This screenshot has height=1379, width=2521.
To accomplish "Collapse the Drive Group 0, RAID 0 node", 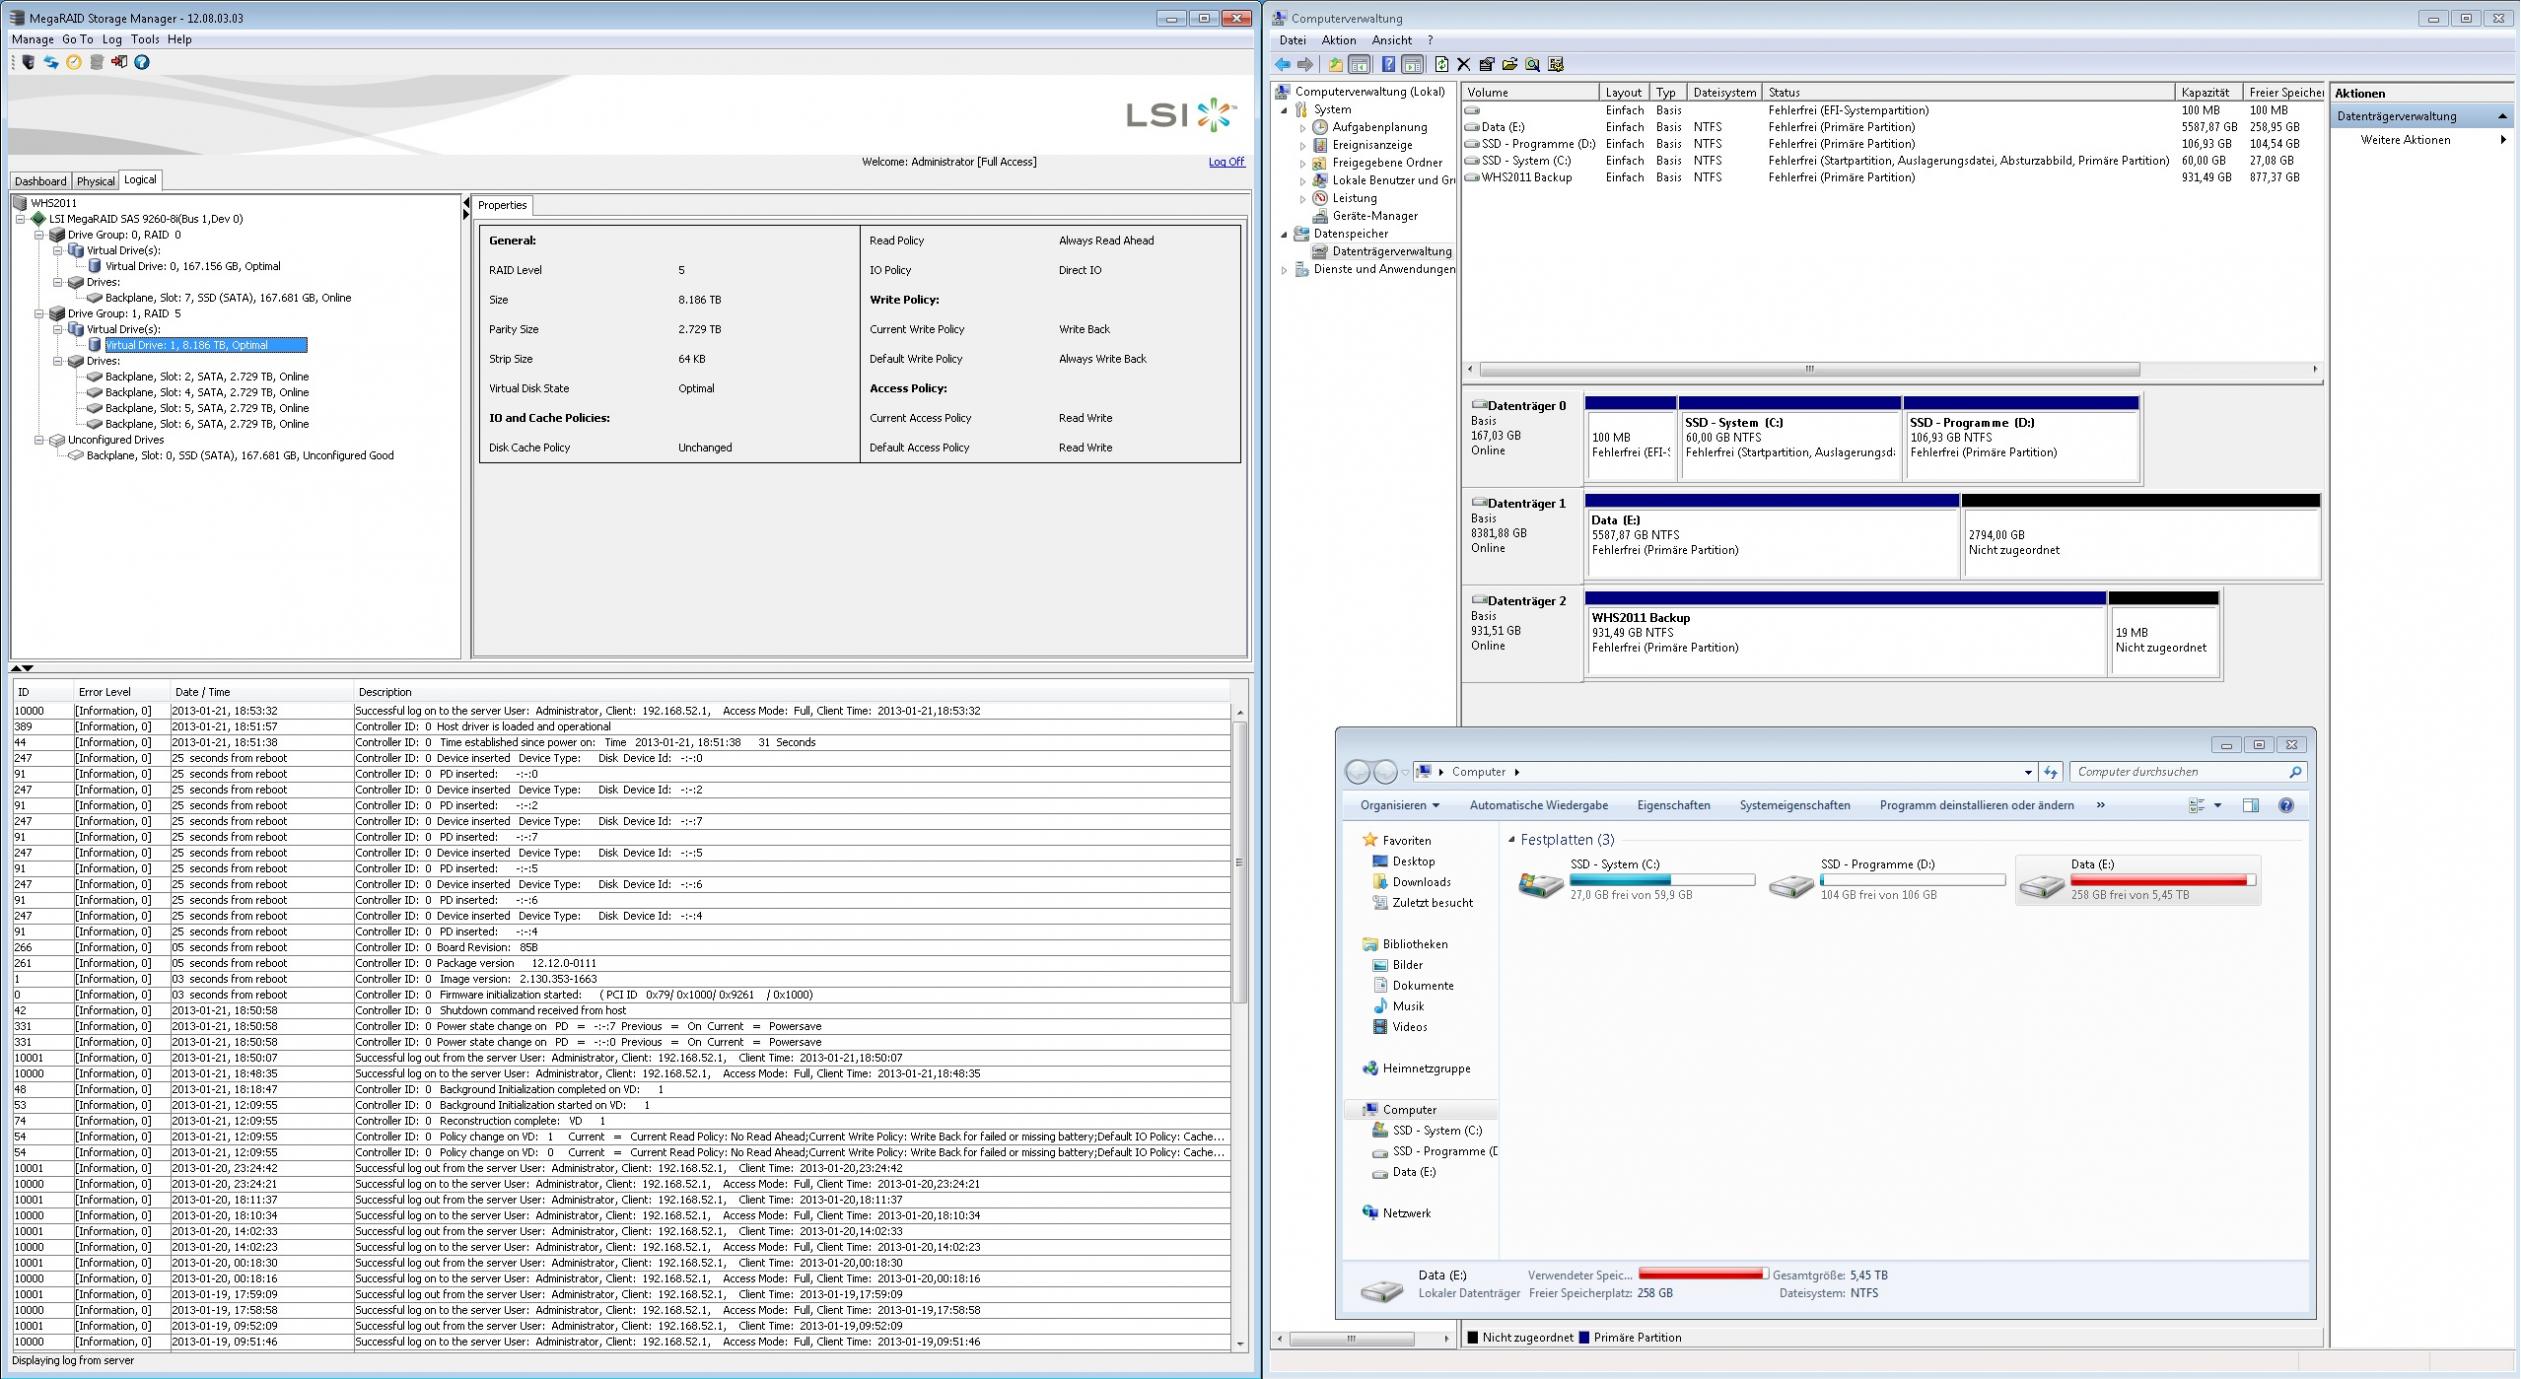I will (x=39, y=235).
